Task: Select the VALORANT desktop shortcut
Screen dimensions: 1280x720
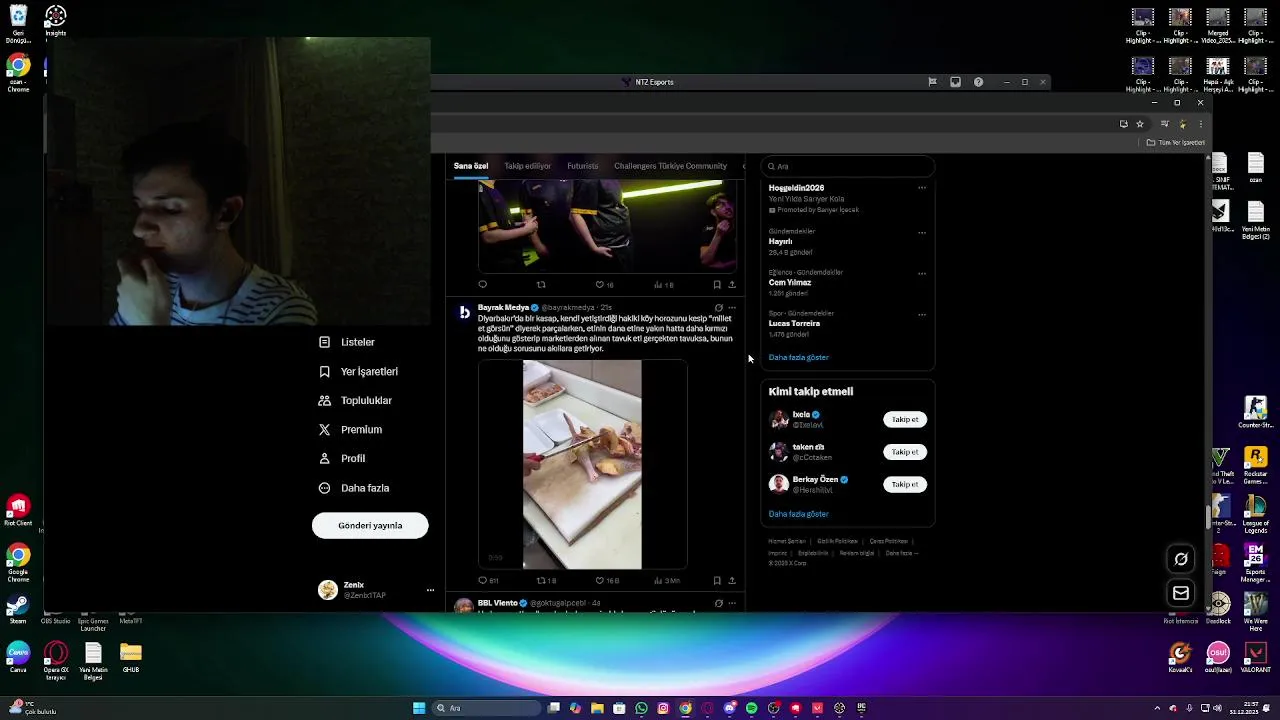Action: [1255, 658]
